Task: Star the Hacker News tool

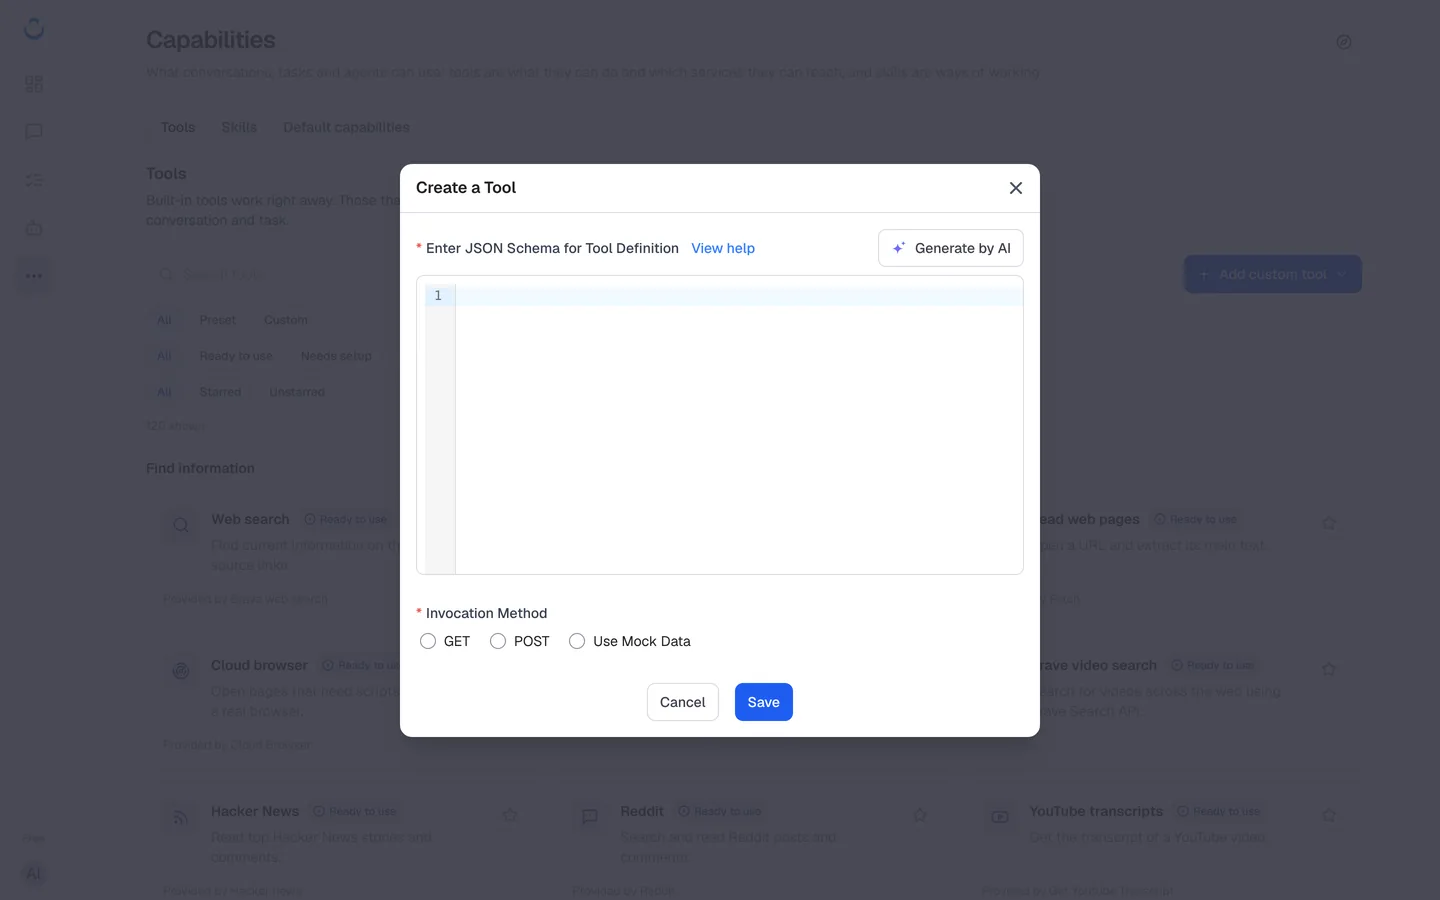Action: click(510, 815)
